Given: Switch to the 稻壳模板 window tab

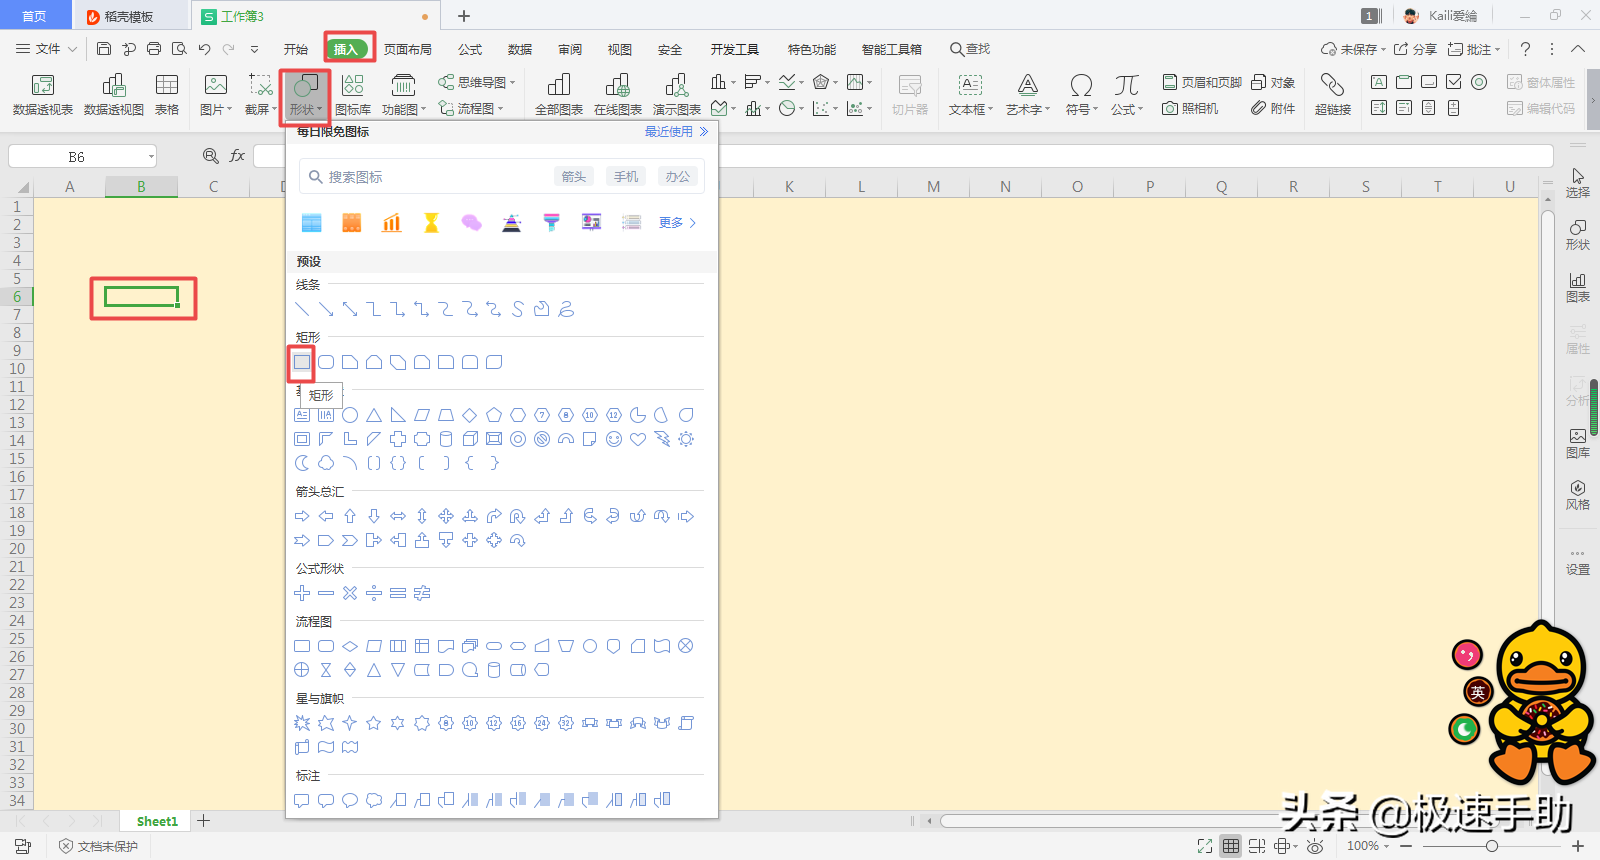Looking at the screenshot, I should (x=130, y=16).
